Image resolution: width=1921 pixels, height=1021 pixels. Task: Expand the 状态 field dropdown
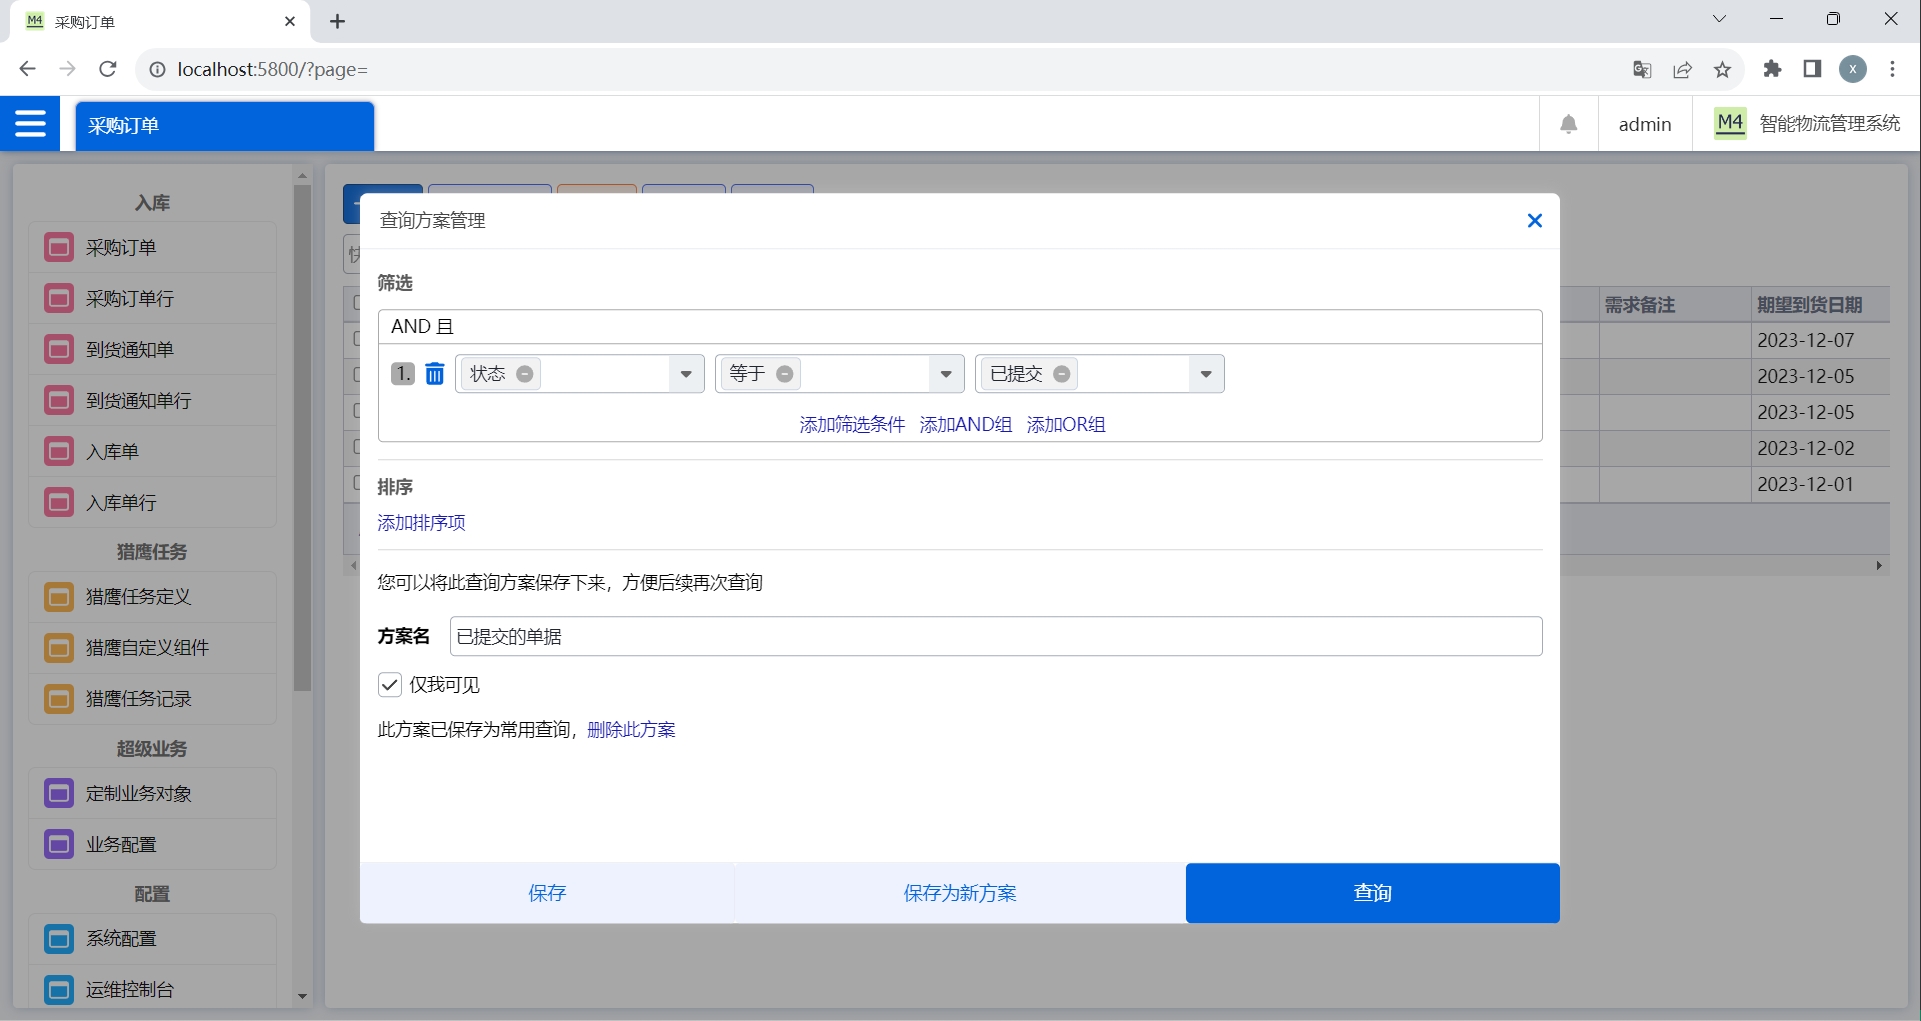pos(686,374)
